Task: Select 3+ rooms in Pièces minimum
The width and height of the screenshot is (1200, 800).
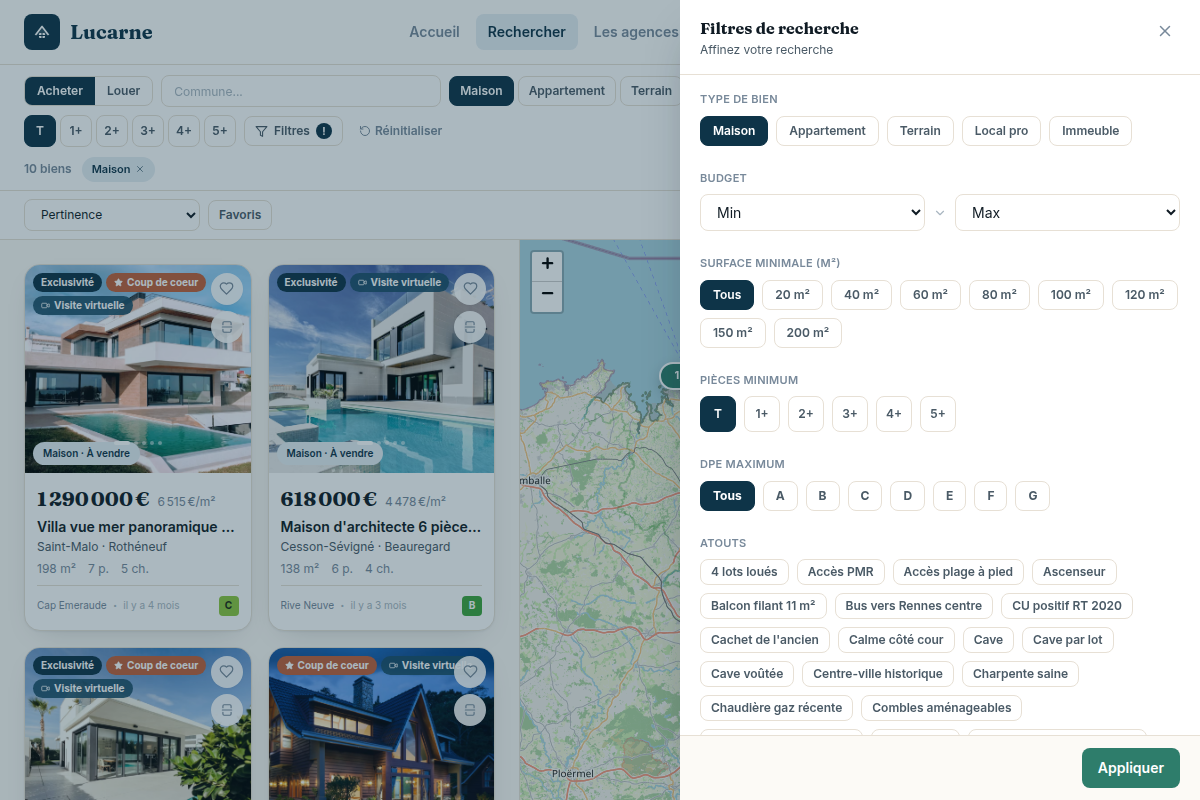Action: pyautogui.click(x=849, y=414)
